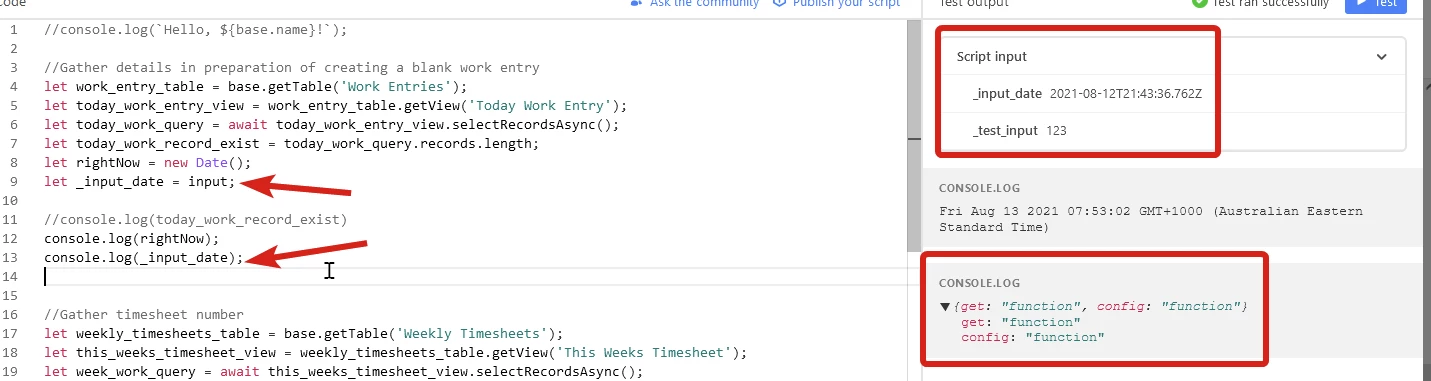Click the _input_date value in Script input

[x=1126, y=93]
